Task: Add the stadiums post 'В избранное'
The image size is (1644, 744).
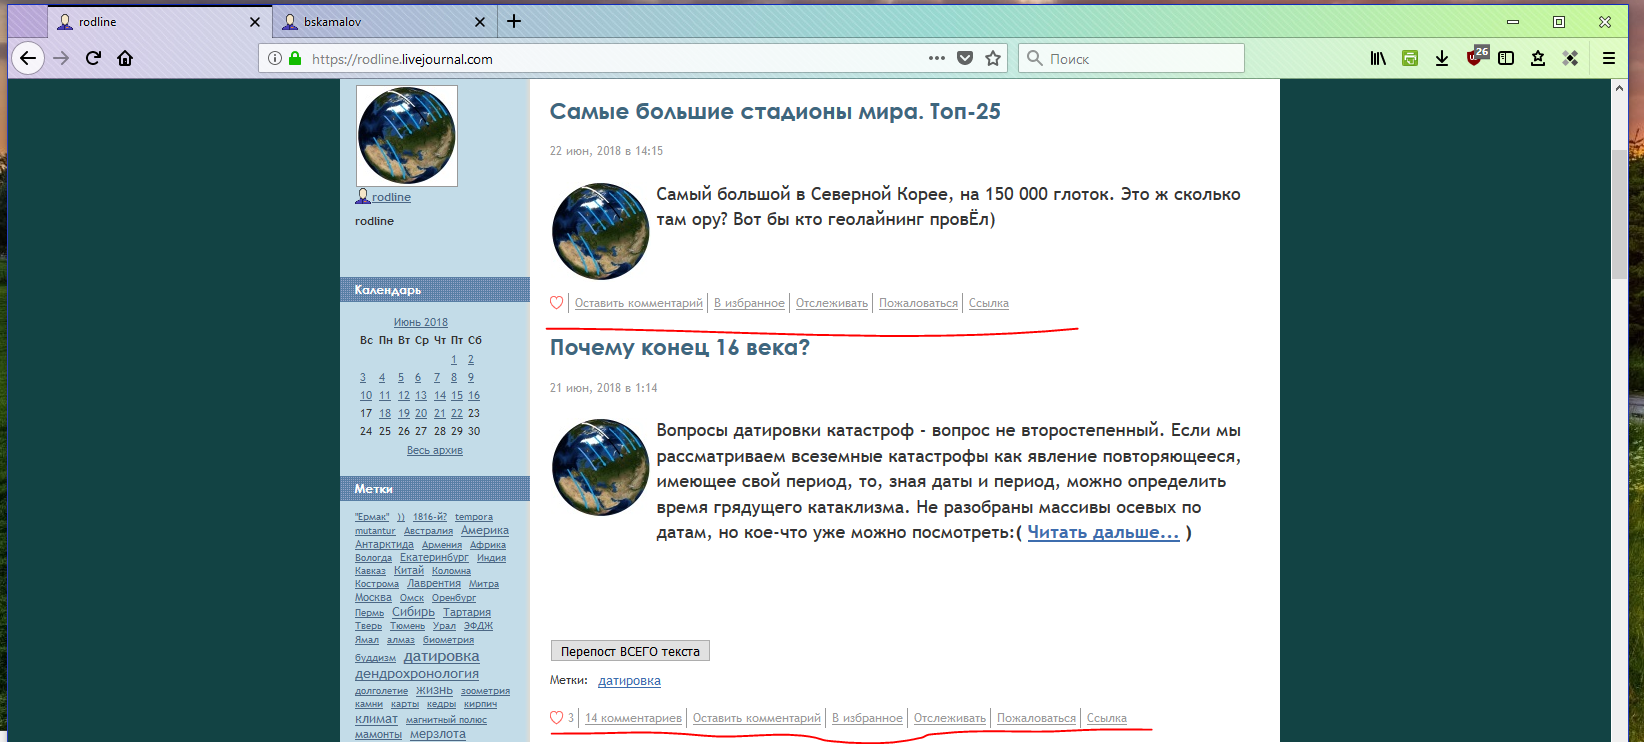Action: (749, 303)
